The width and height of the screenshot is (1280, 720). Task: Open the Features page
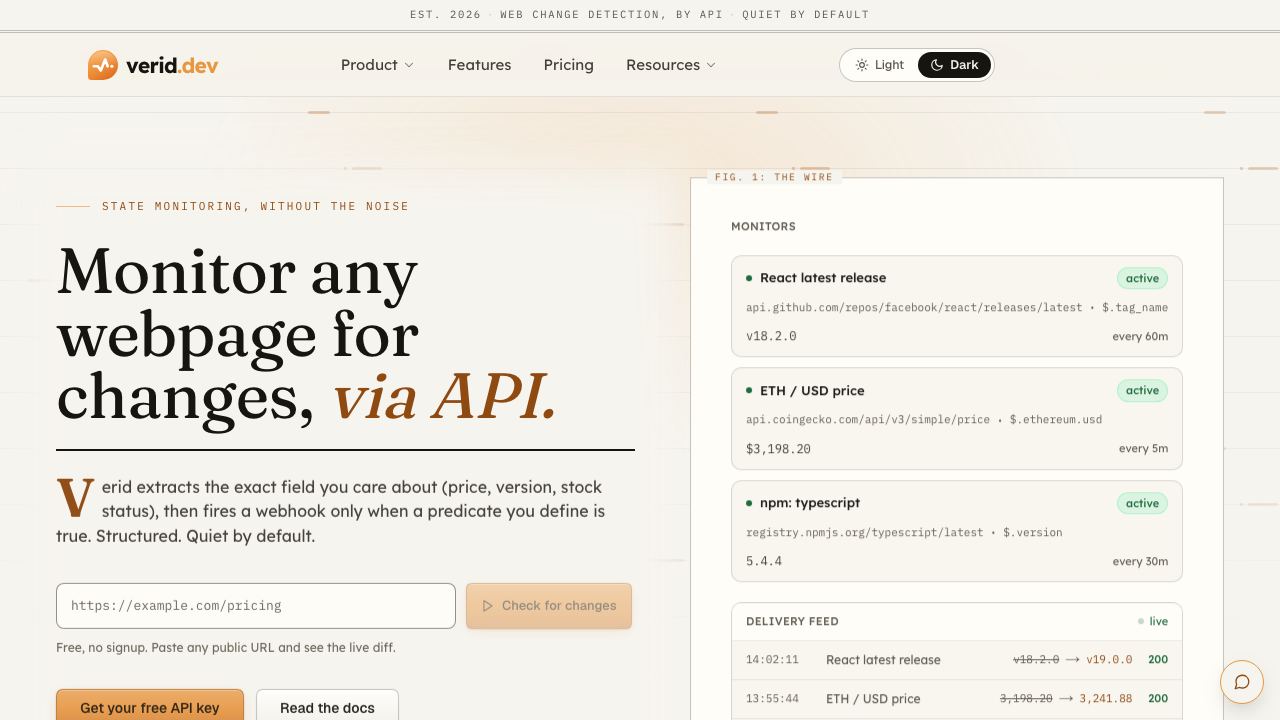(x=479, y=65)
